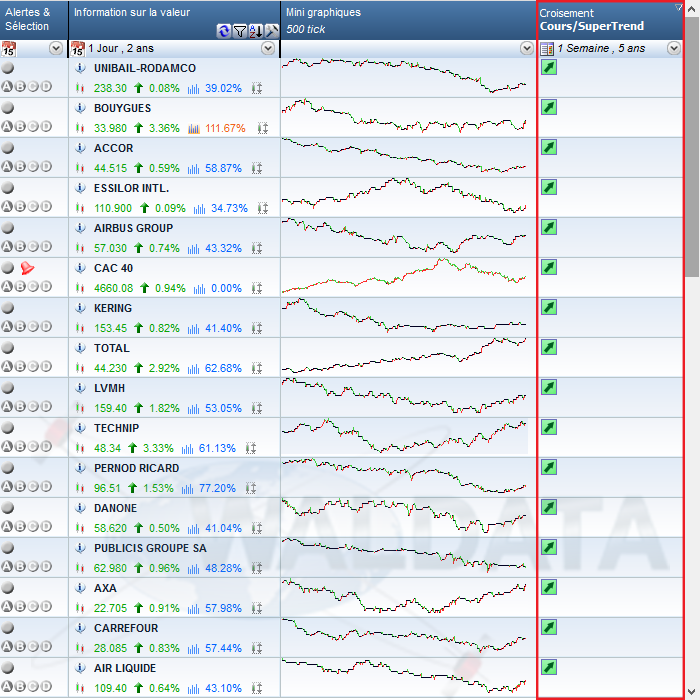700x700 pixels.
Task: Open the info icon for UNIBAIL-RODAMCO
Action: click(80, 68)
